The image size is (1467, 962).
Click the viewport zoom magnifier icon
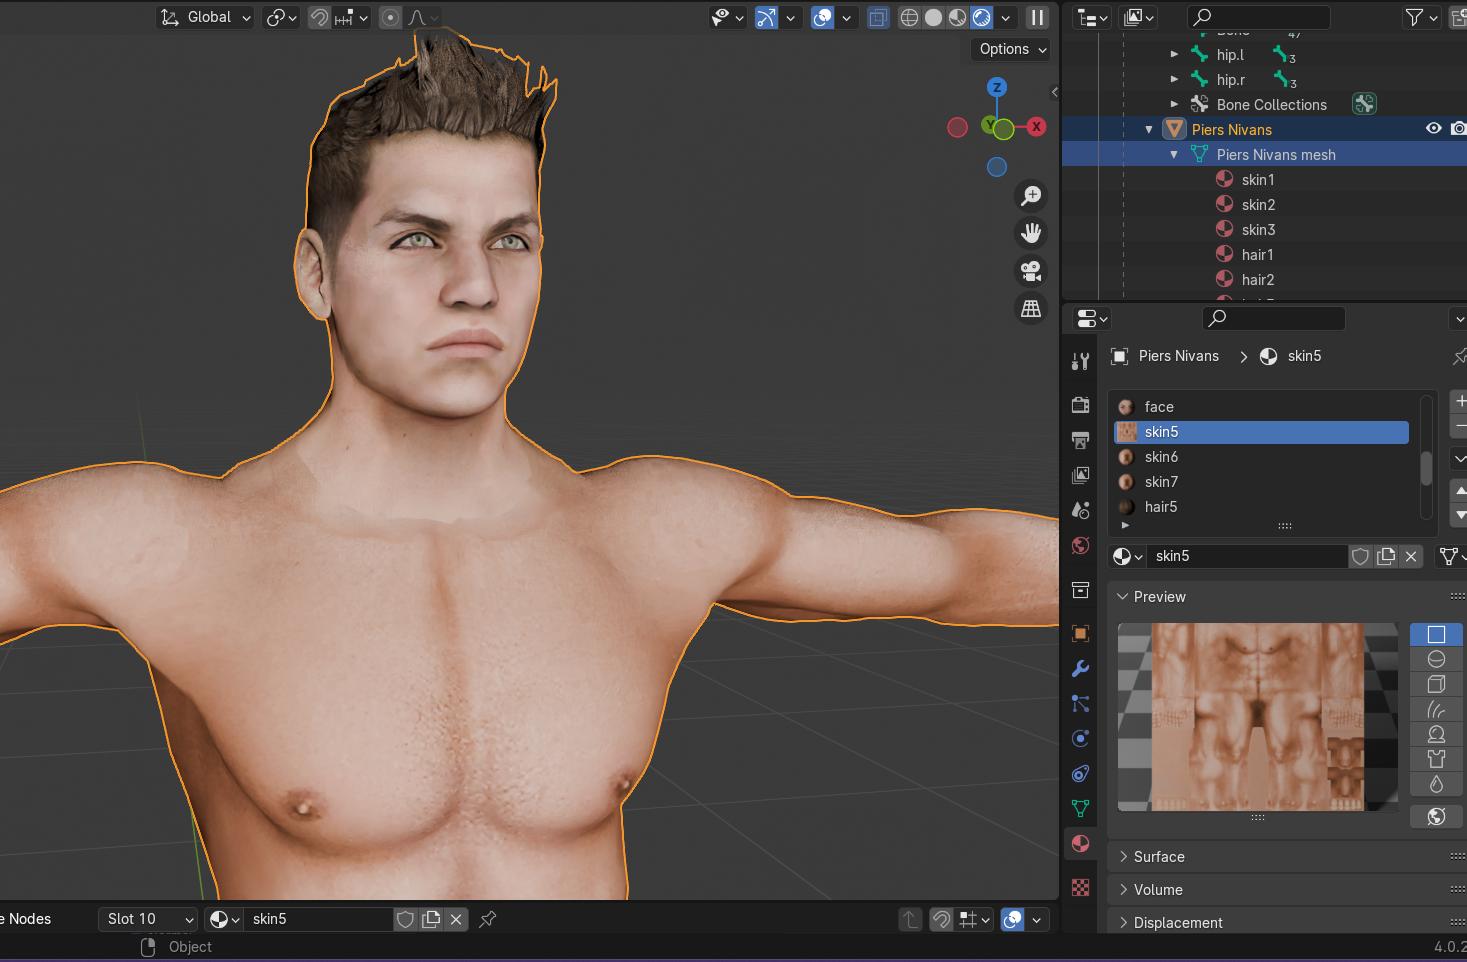1031,196
